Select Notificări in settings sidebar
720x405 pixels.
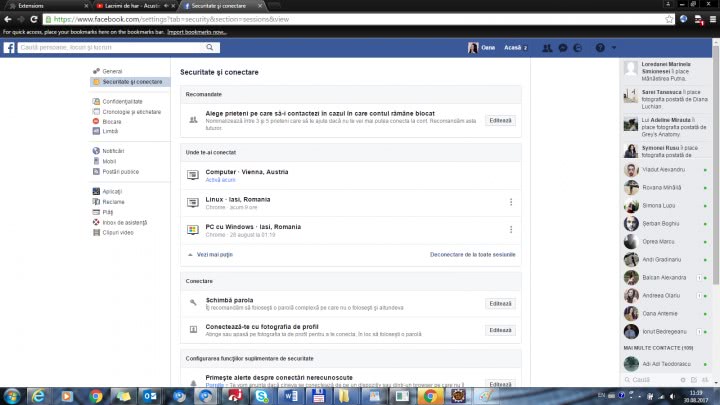click(x=112, y=151)
